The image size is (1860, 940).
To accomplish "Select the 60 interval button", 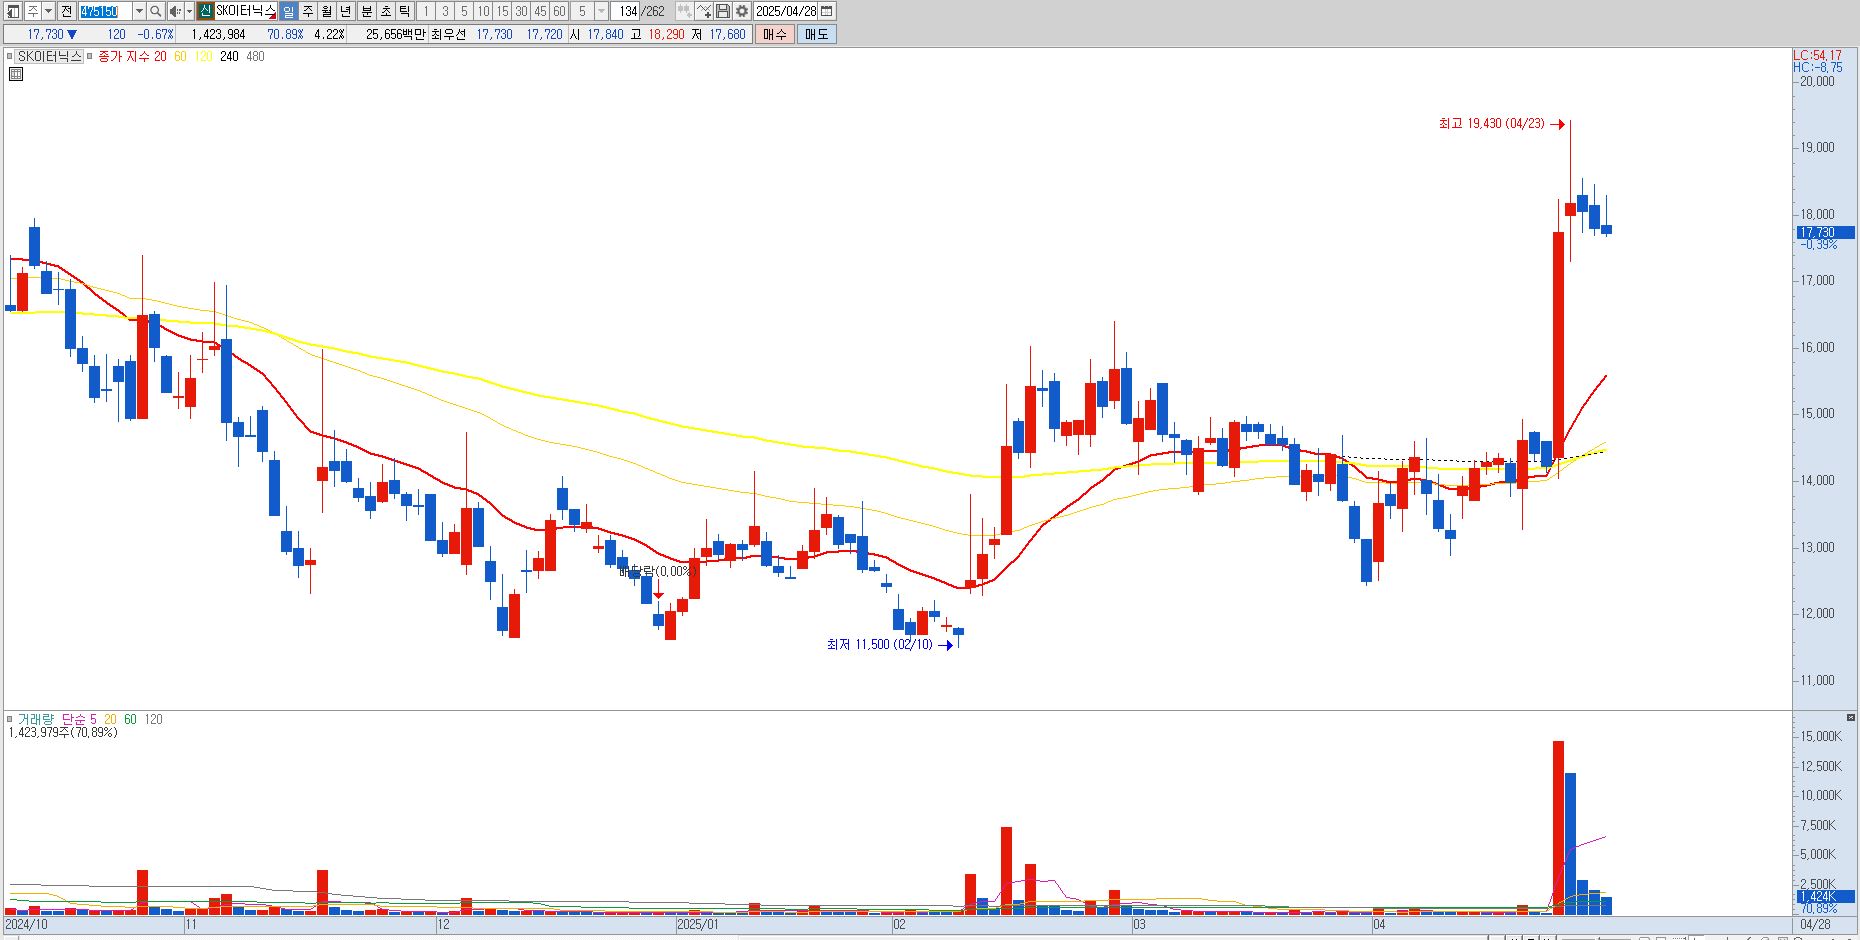I will tap(559, 11).
